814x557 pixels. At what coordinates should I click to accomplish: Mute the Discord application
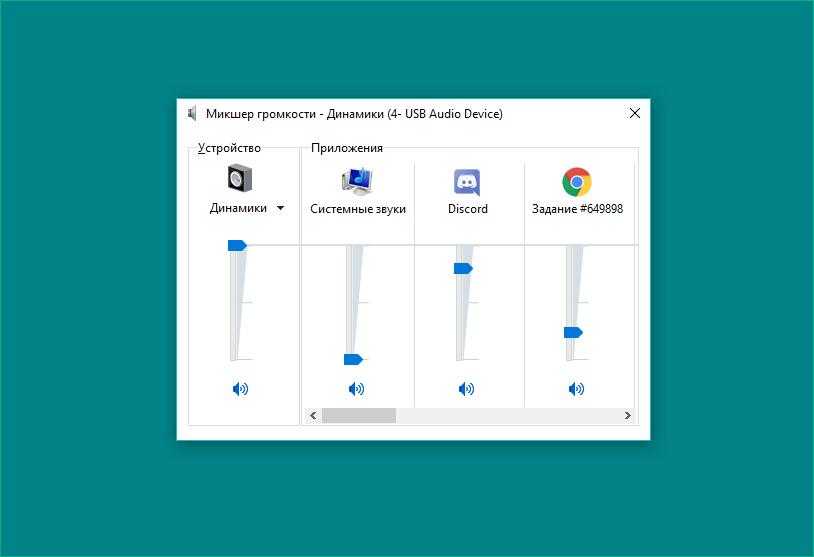[x=466, y=389]
